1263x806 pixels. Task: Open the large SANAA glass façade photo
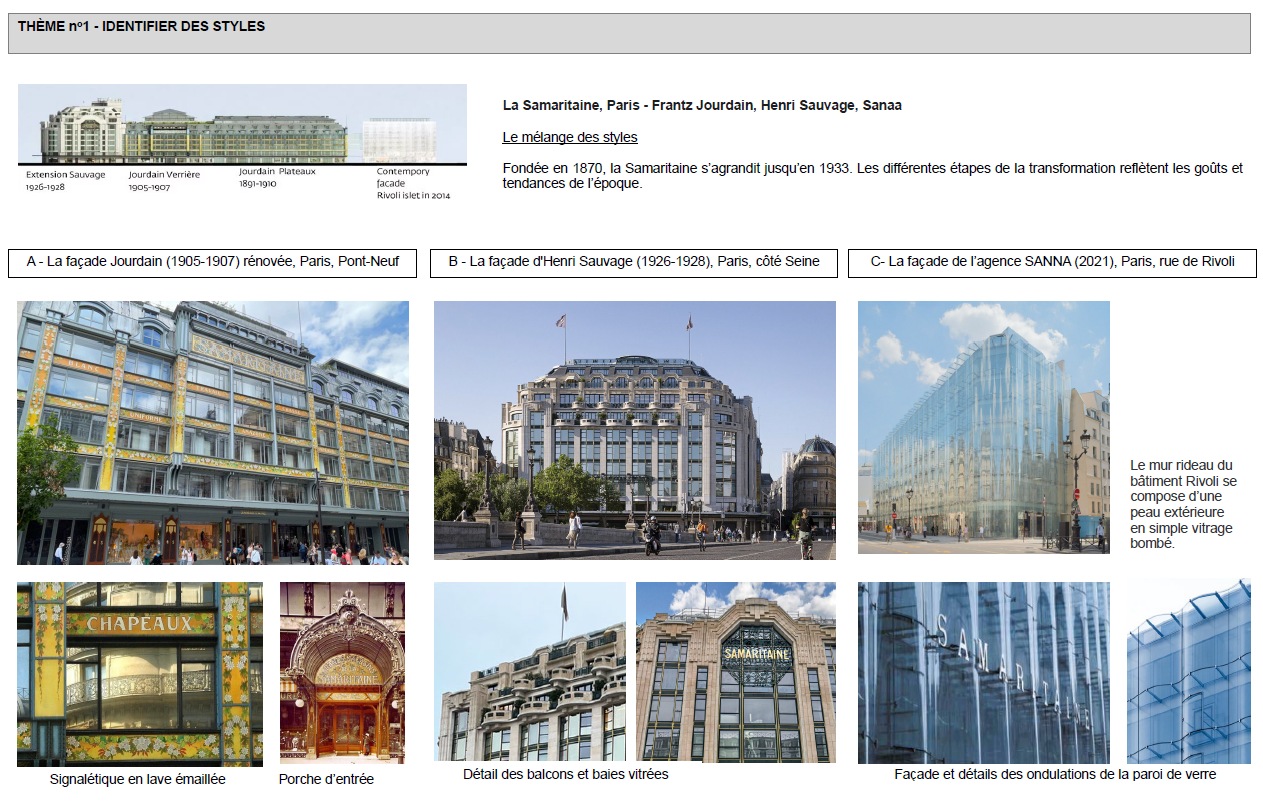(x=983, y=427)
